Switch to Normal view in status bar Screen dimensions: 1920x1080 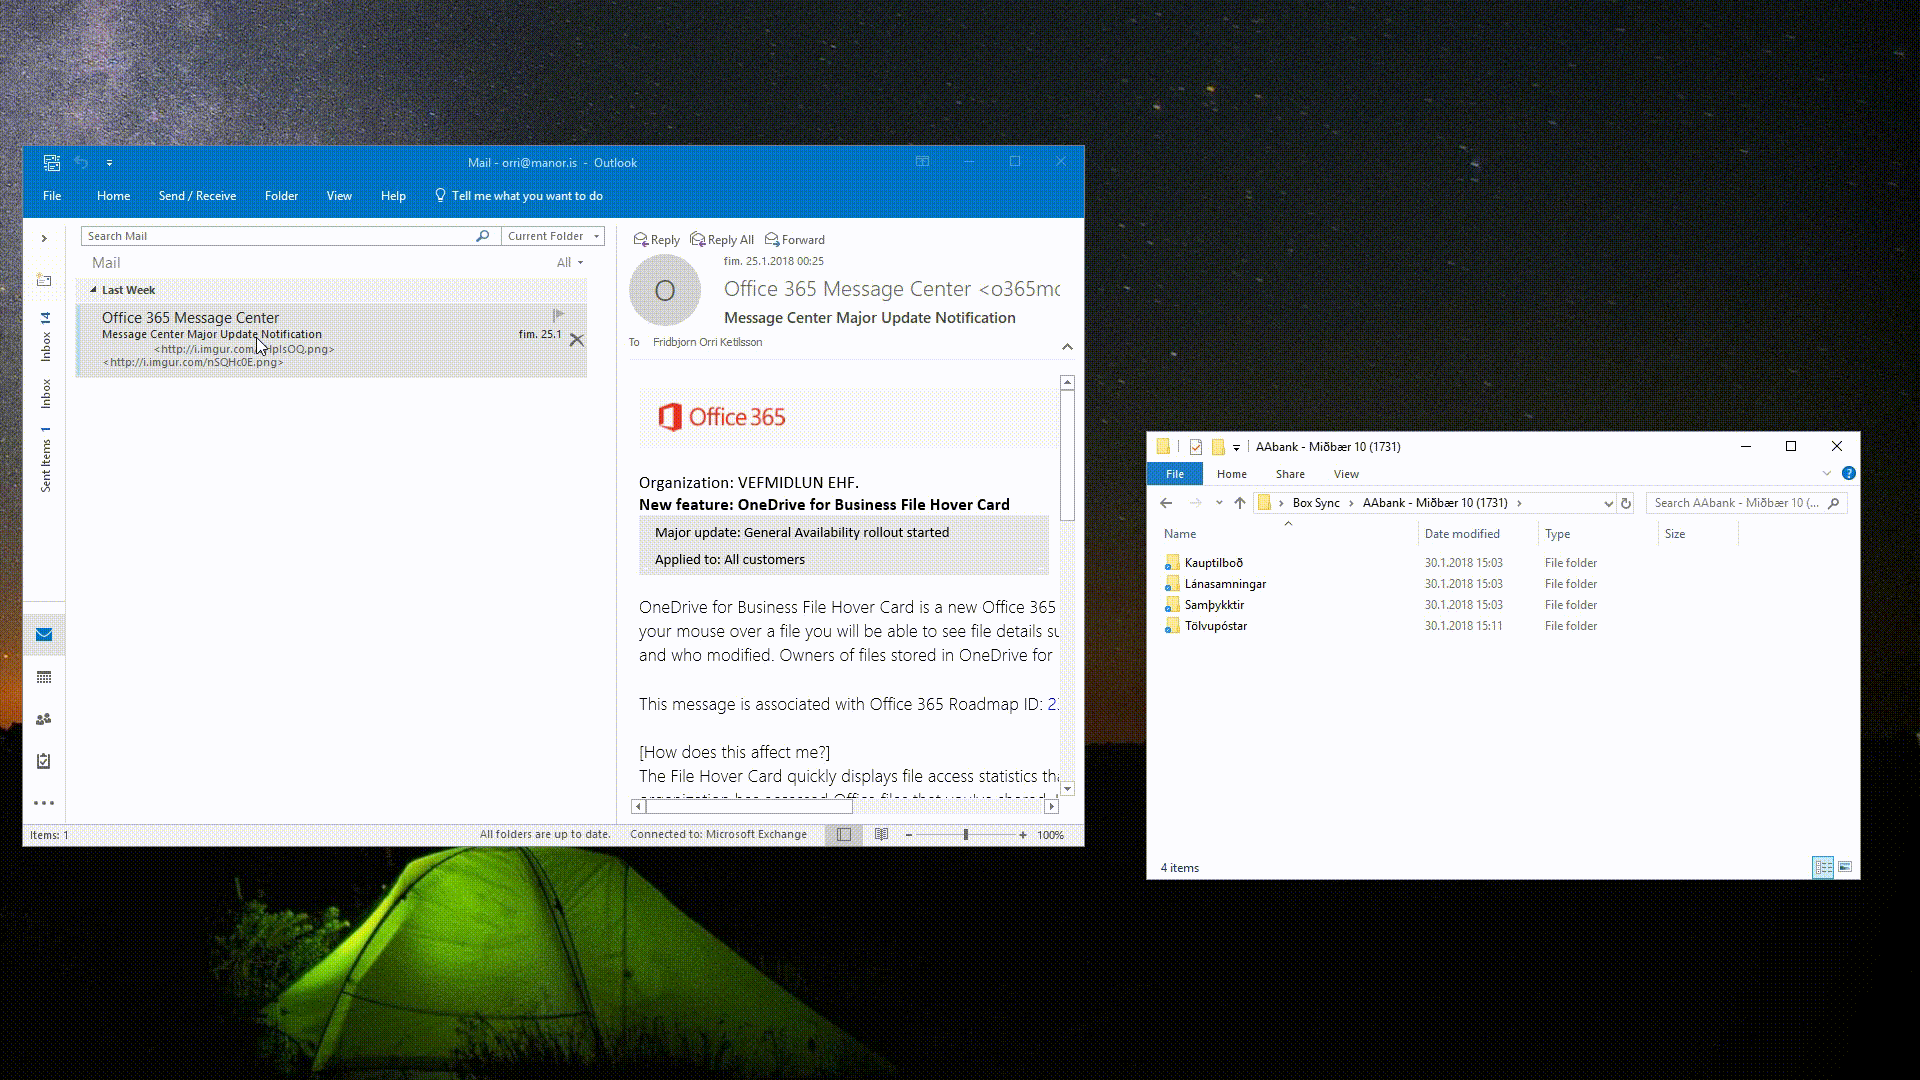[844, 835]
